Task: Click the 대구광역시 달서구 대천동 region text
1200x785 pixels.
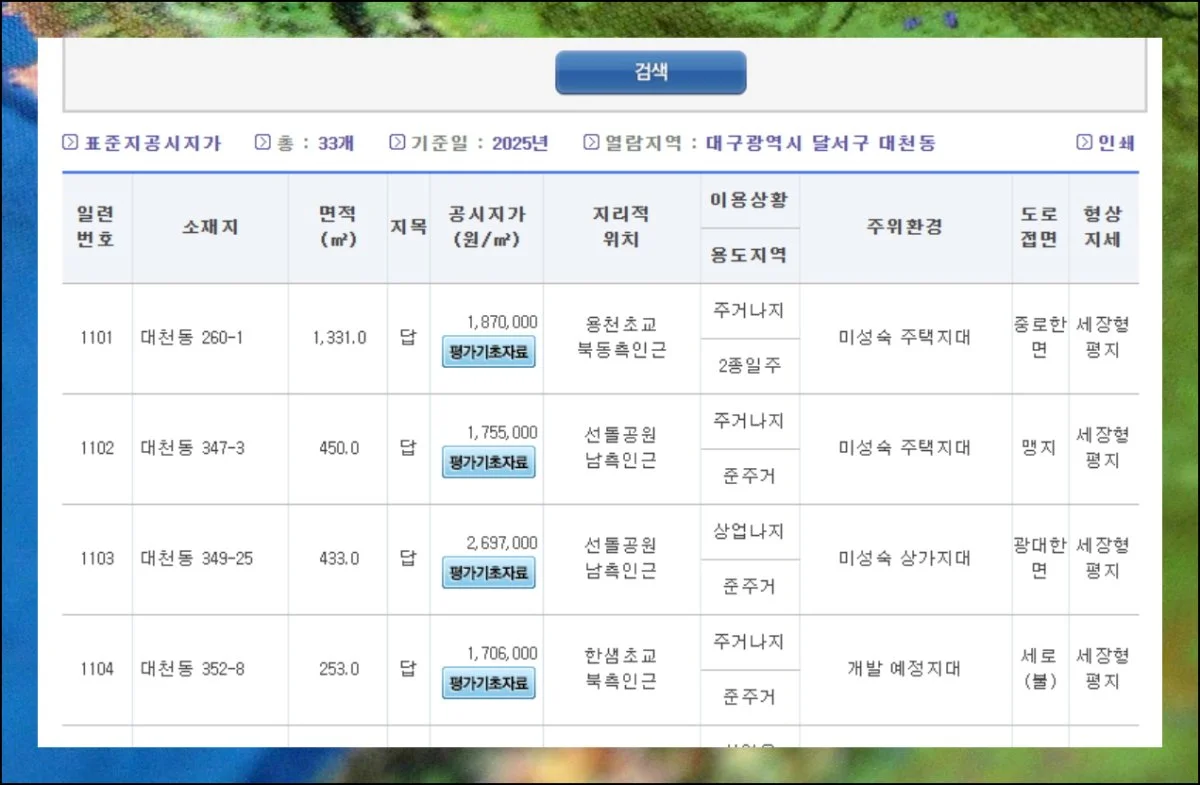Action: pos(820,143)
